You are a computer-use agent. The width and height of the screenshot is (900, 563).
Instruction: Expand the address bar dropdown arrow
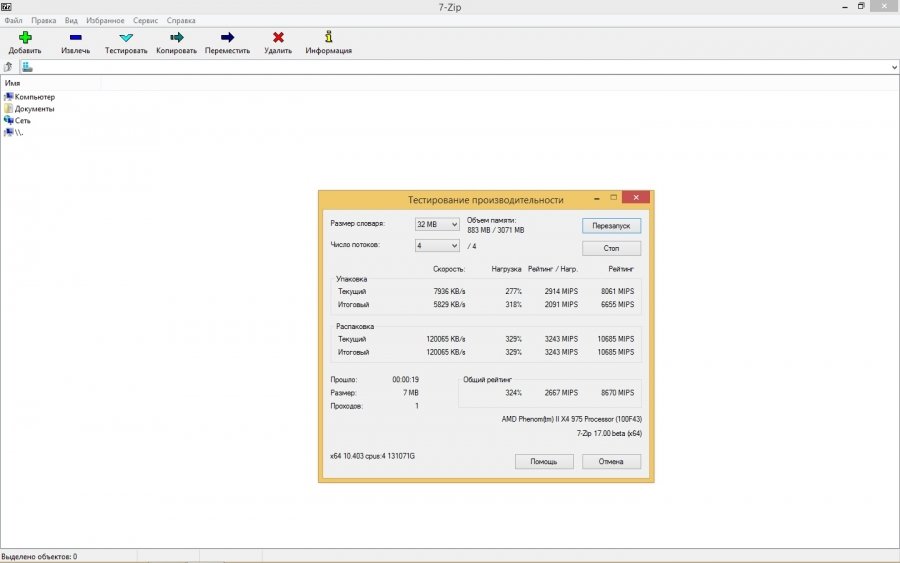pyautogui.click(x=894, y=67)
